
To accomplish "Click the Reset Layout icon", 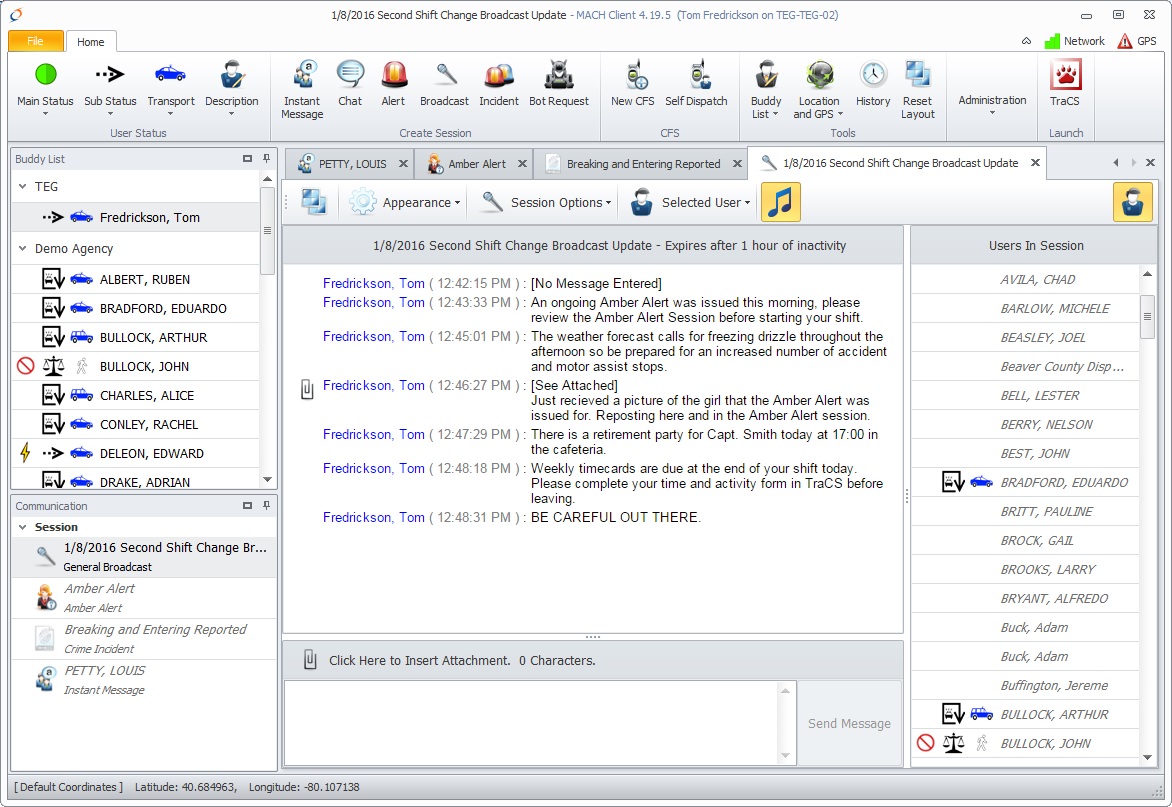I will pyautogui.click(x=917, y=77).
